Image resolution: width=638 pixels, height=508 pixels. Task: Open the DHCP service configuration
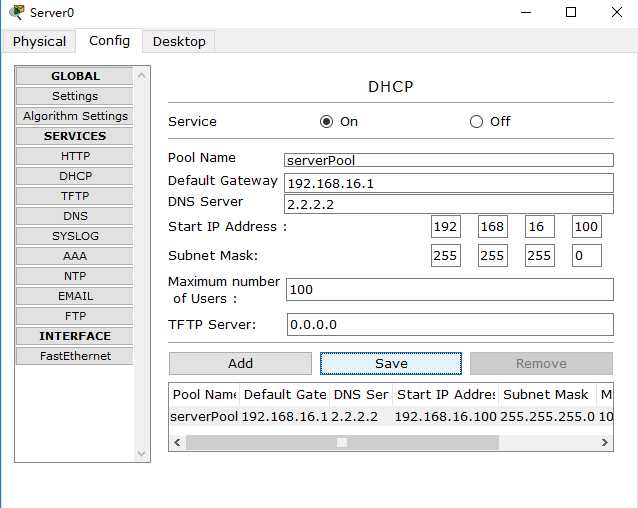pyautogui.click(x=75, y=176)
